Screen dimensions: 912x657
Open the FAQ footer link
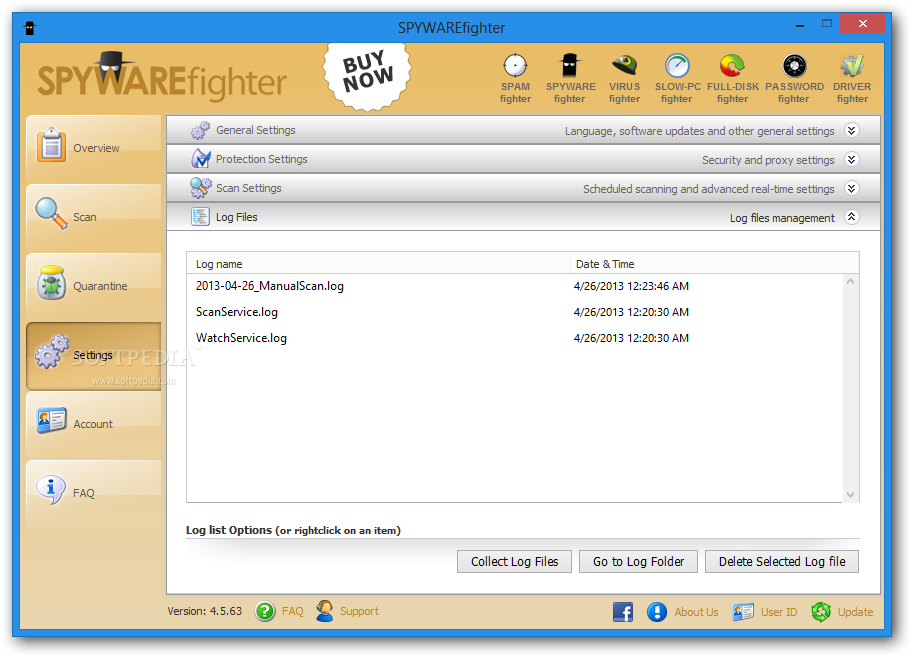[x=293, y=612]
